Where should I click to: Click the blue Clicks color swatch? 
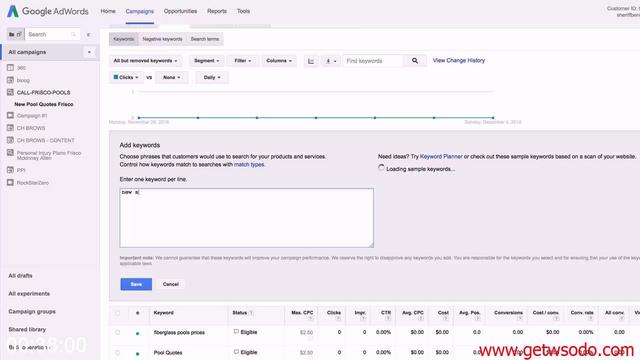(116, 77)
